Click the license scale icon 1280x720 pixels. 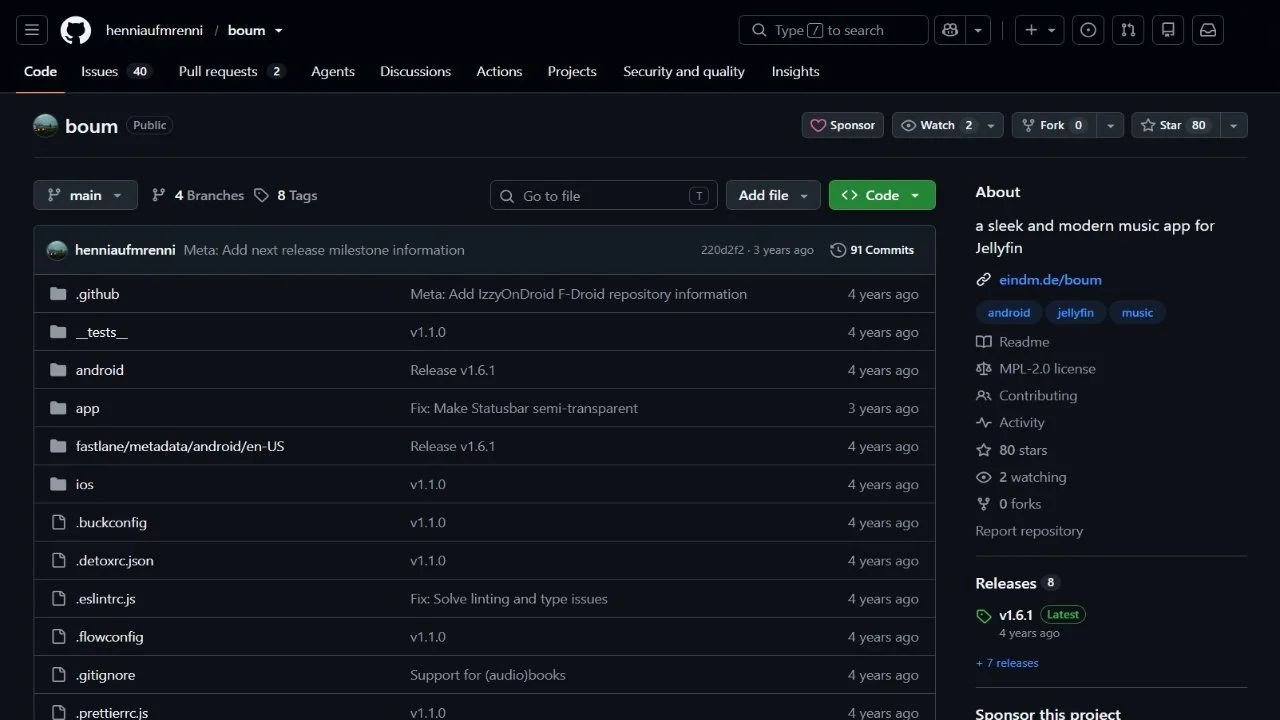tap(984, 369)
